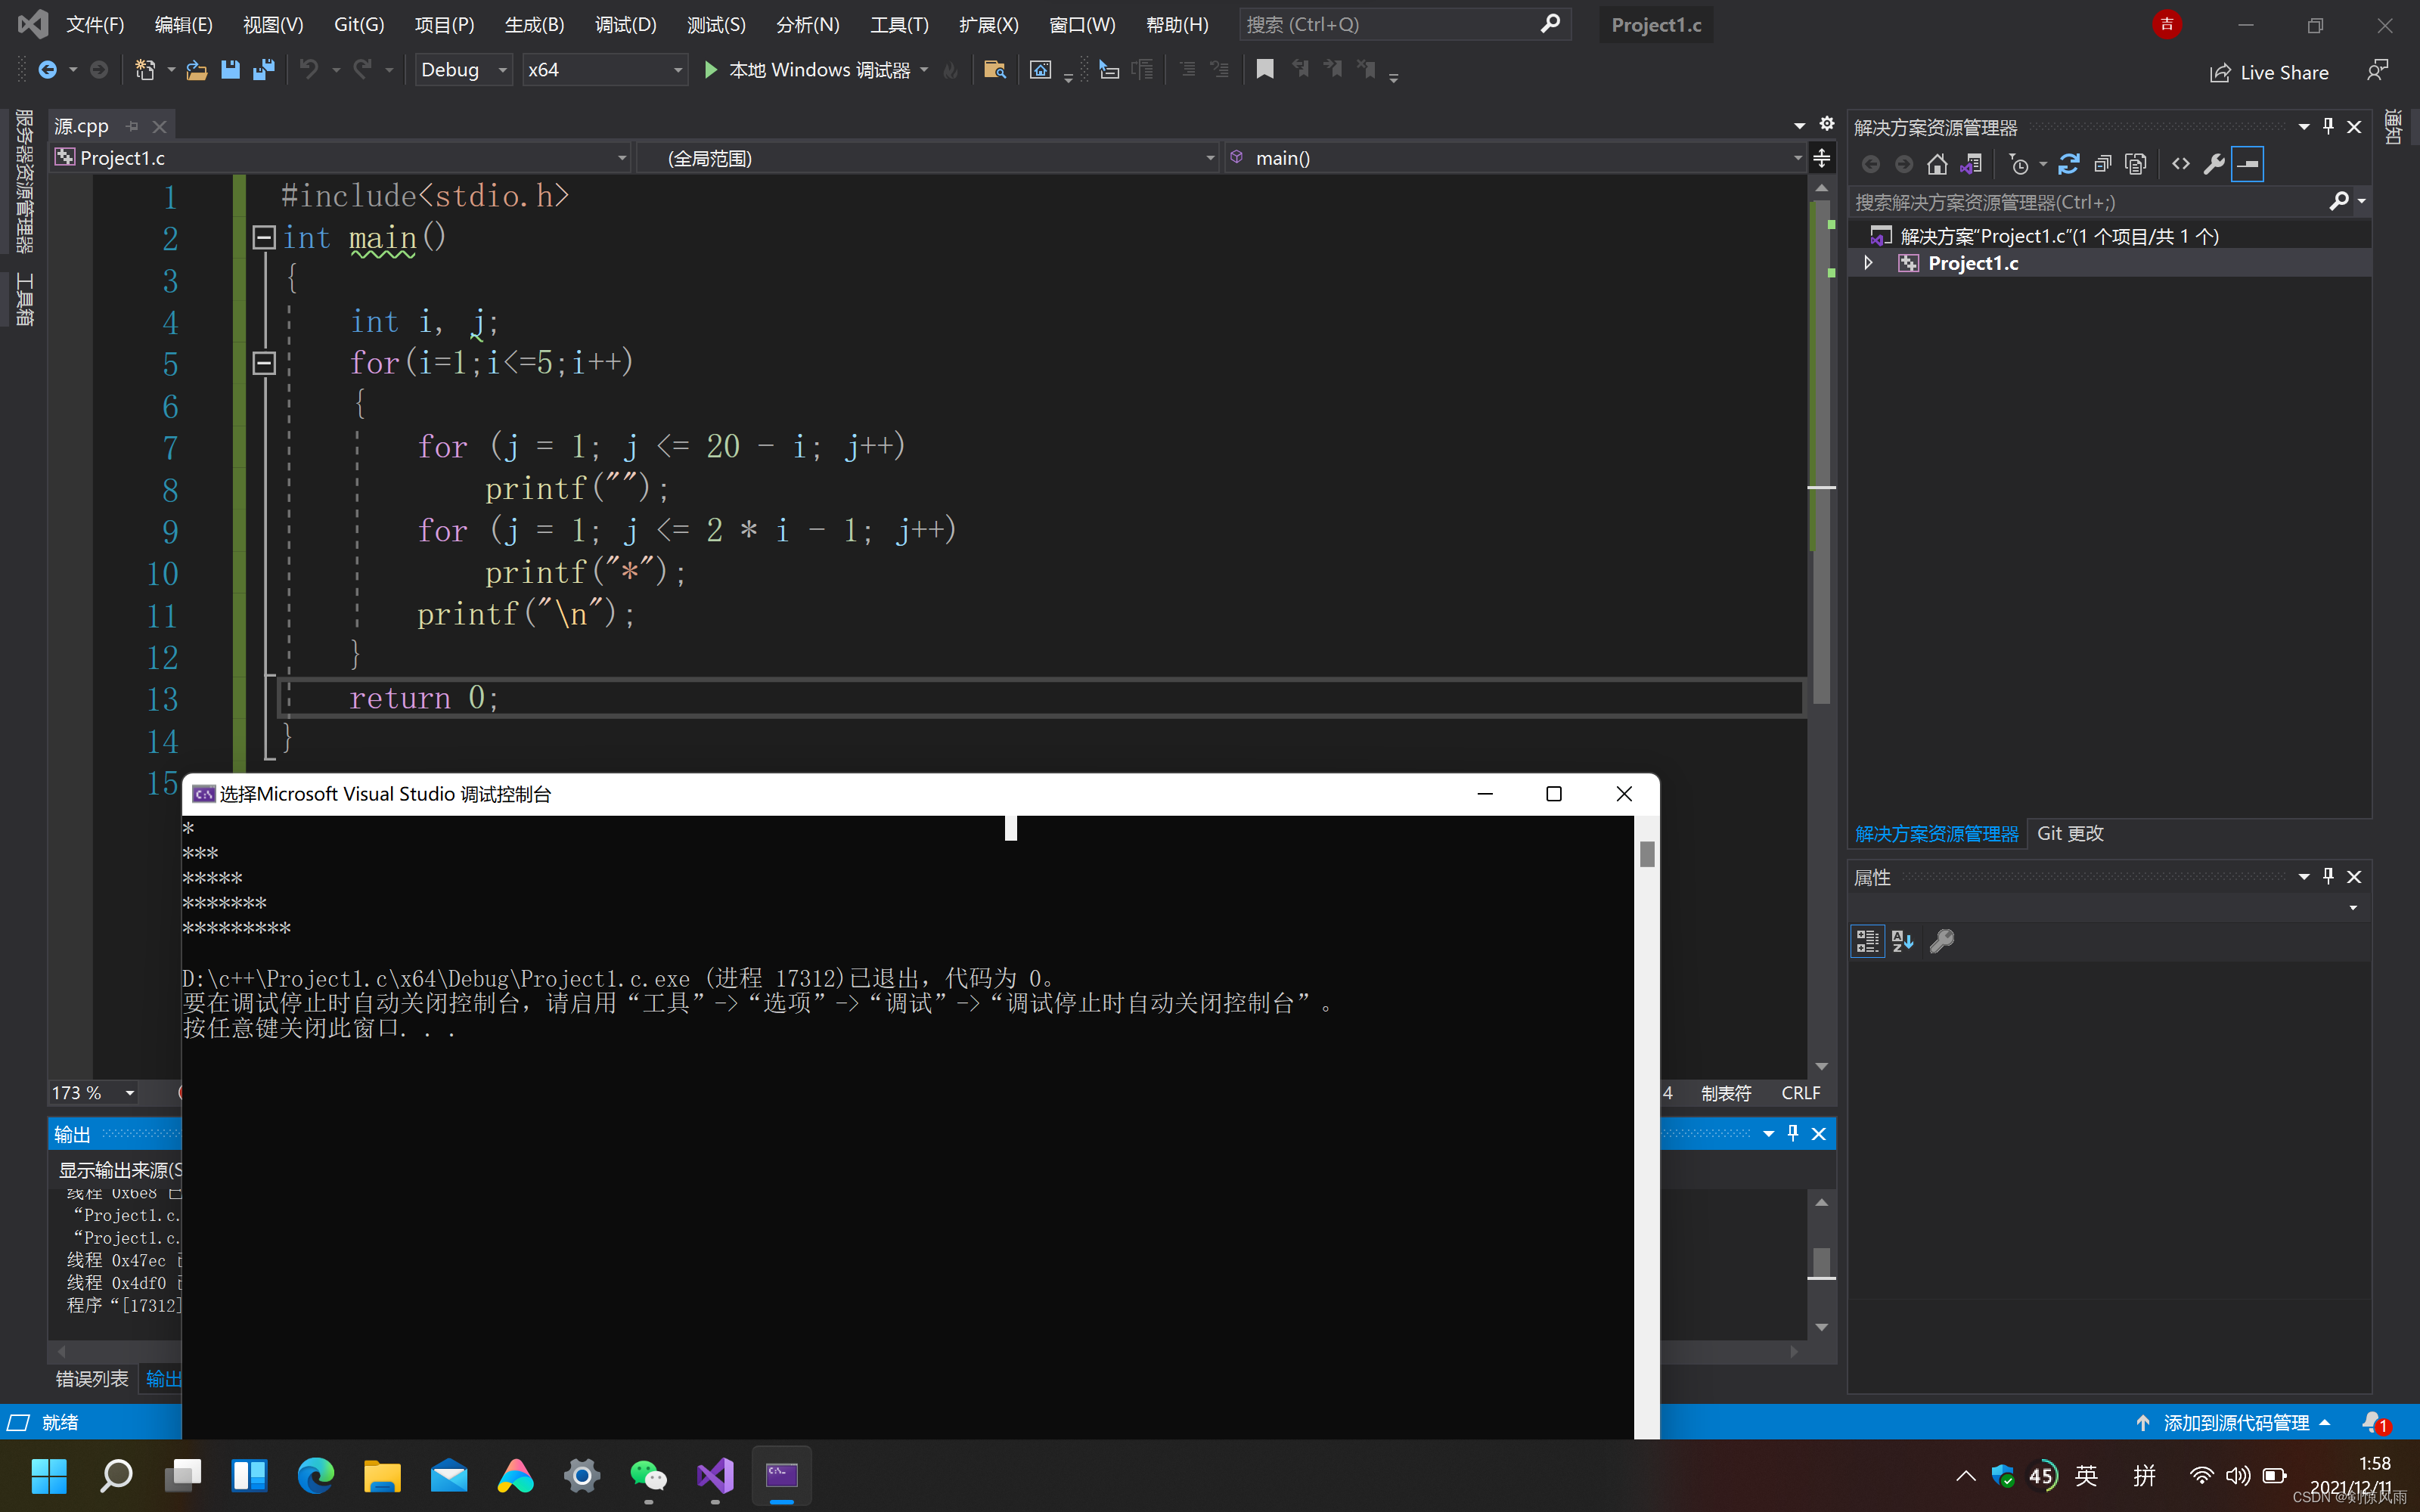Screen dimensions: 2420x1512
Task: Expand the Project1.c tree node
Action: 1868,263
